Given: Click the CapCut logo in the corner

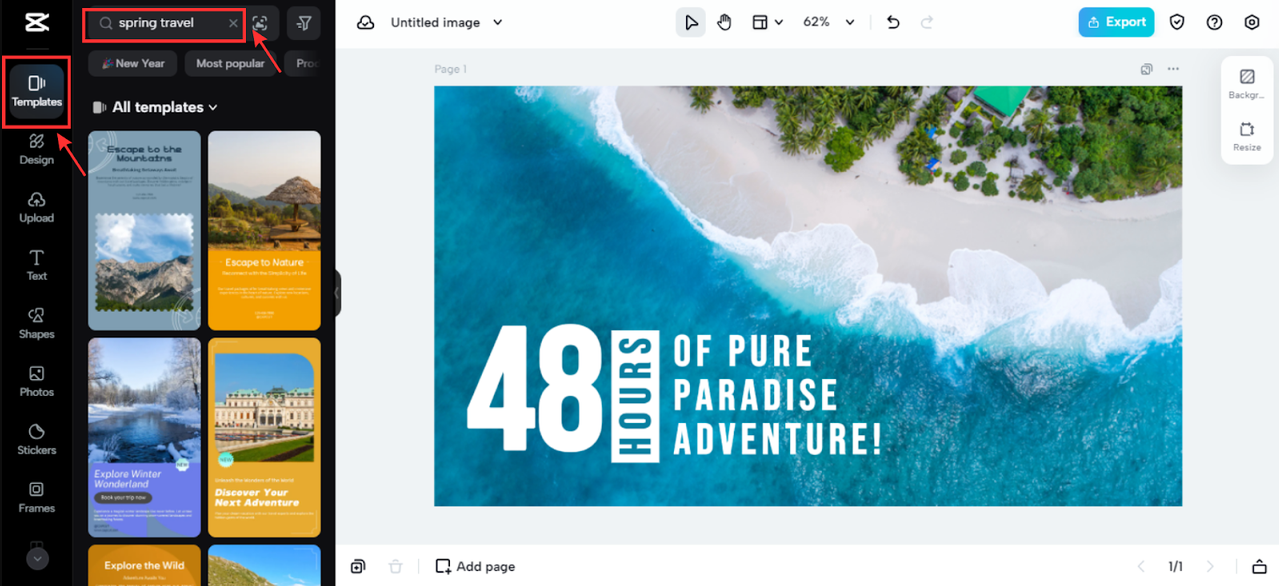Looking at the screenshot, I should (x=36, y=23).
